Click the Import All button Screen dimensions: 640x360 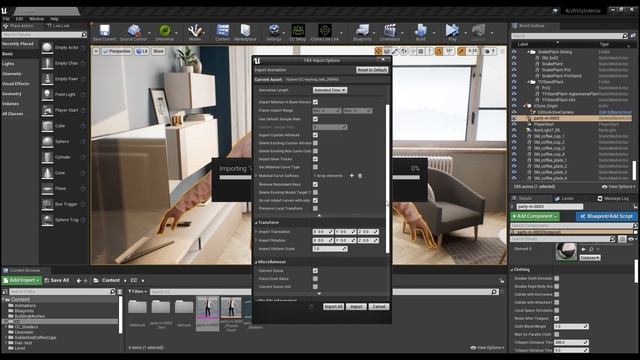pyautogui.click(x=333, y=307)
